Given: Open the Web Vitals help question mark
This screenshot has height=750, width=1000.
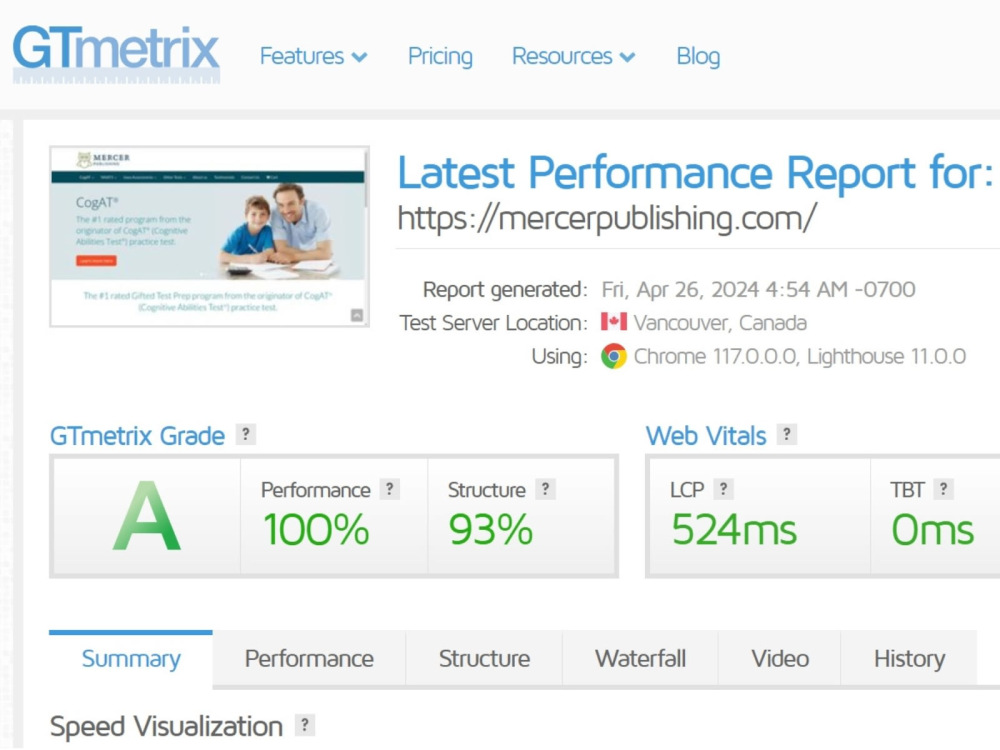Looking at the screenshot, I should tap(786, 434).
